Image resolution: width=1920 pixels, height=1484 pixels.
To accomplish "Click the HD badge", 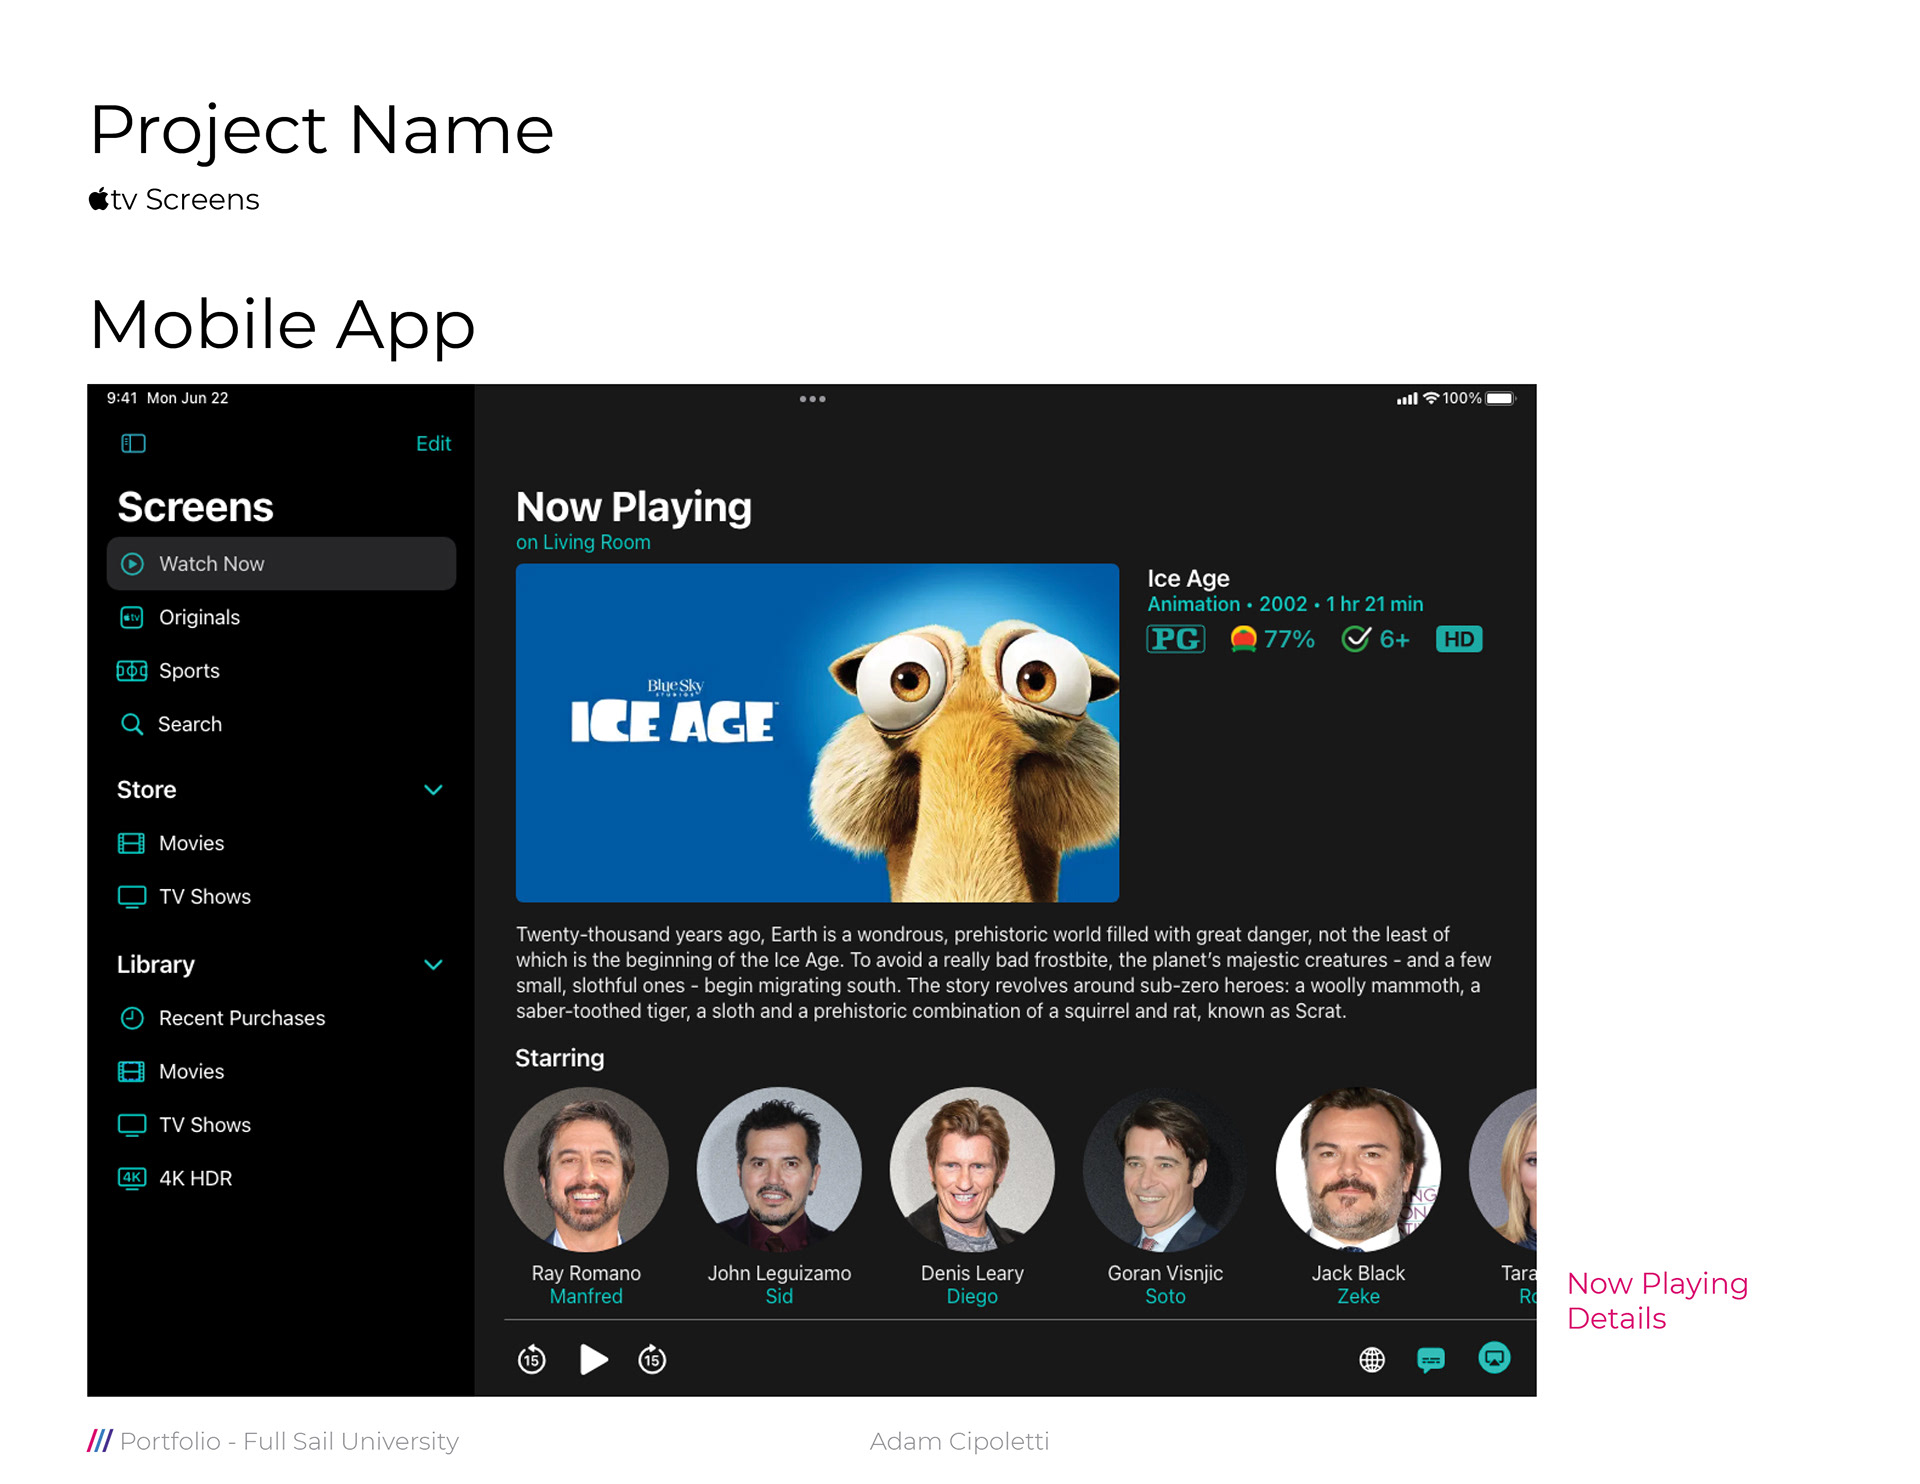I will coord(1459,639).
